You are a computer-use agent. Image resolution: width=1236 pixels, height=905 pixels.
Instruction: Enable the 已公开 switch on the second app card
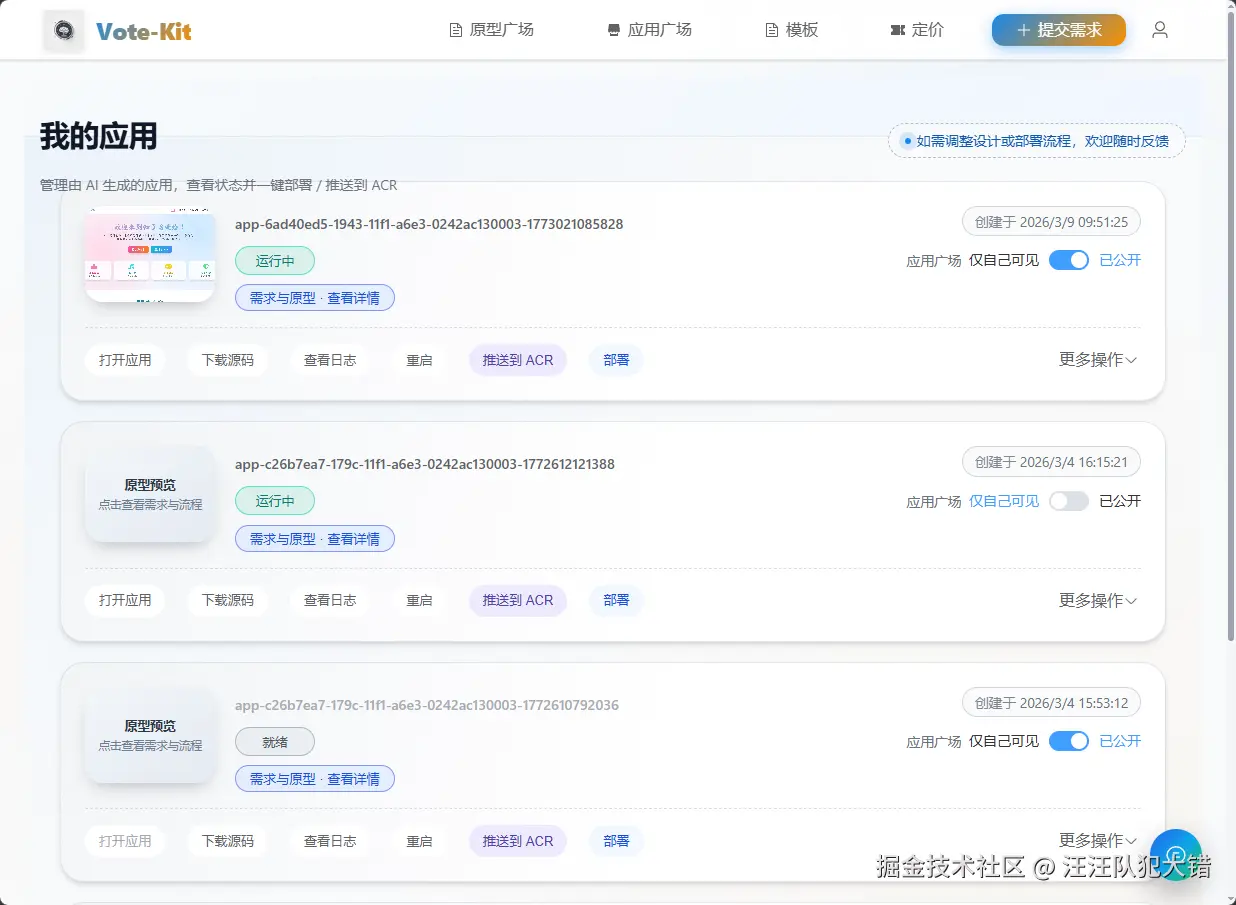(1069, 501)
